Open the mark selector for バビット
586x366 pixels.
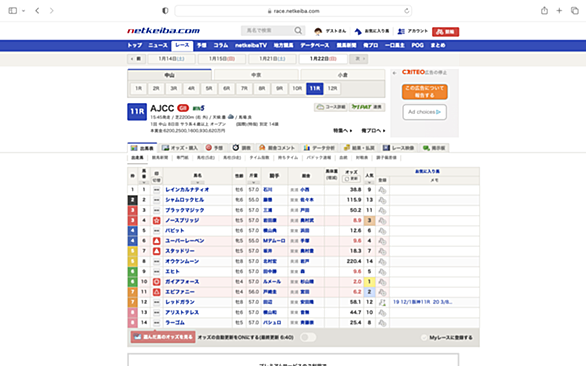(x=157, y=231)
